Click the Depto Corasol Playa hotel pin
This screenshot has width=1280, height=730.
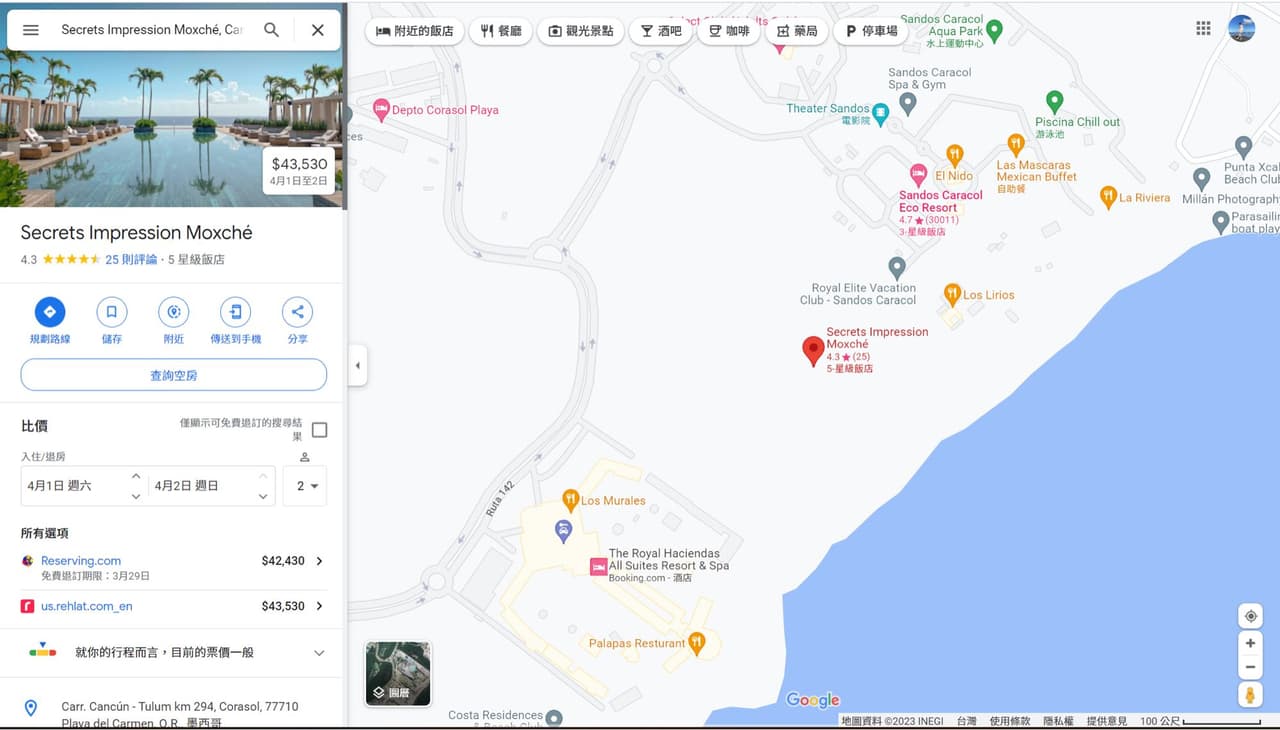[x=380, y=109]
